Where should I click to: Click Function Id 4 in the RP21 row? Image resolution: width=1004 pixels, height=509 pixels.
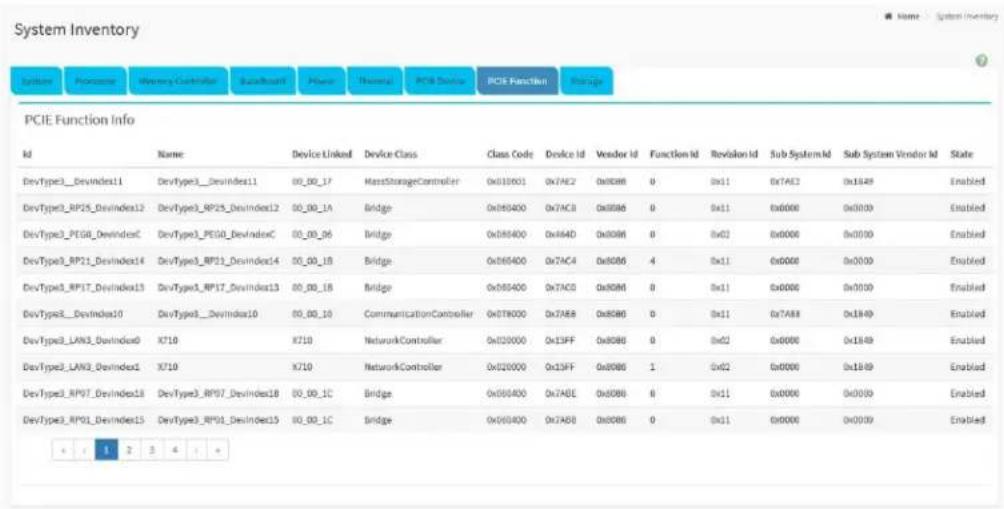[652, 261]
